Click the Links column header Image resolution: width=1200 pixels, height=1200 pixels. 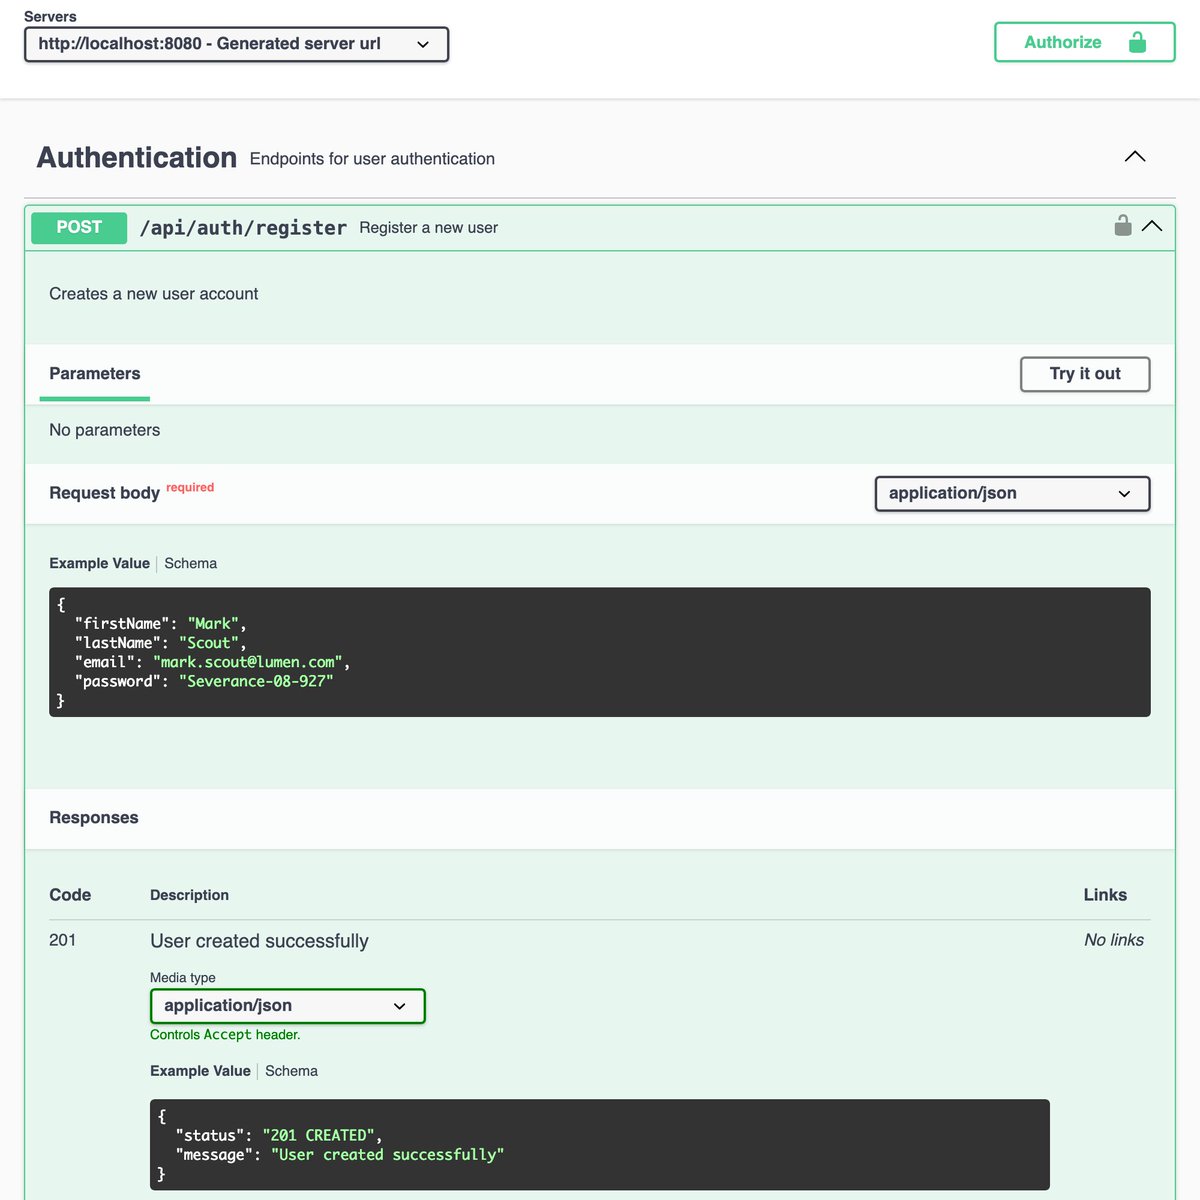click(x=1105, y=895)
